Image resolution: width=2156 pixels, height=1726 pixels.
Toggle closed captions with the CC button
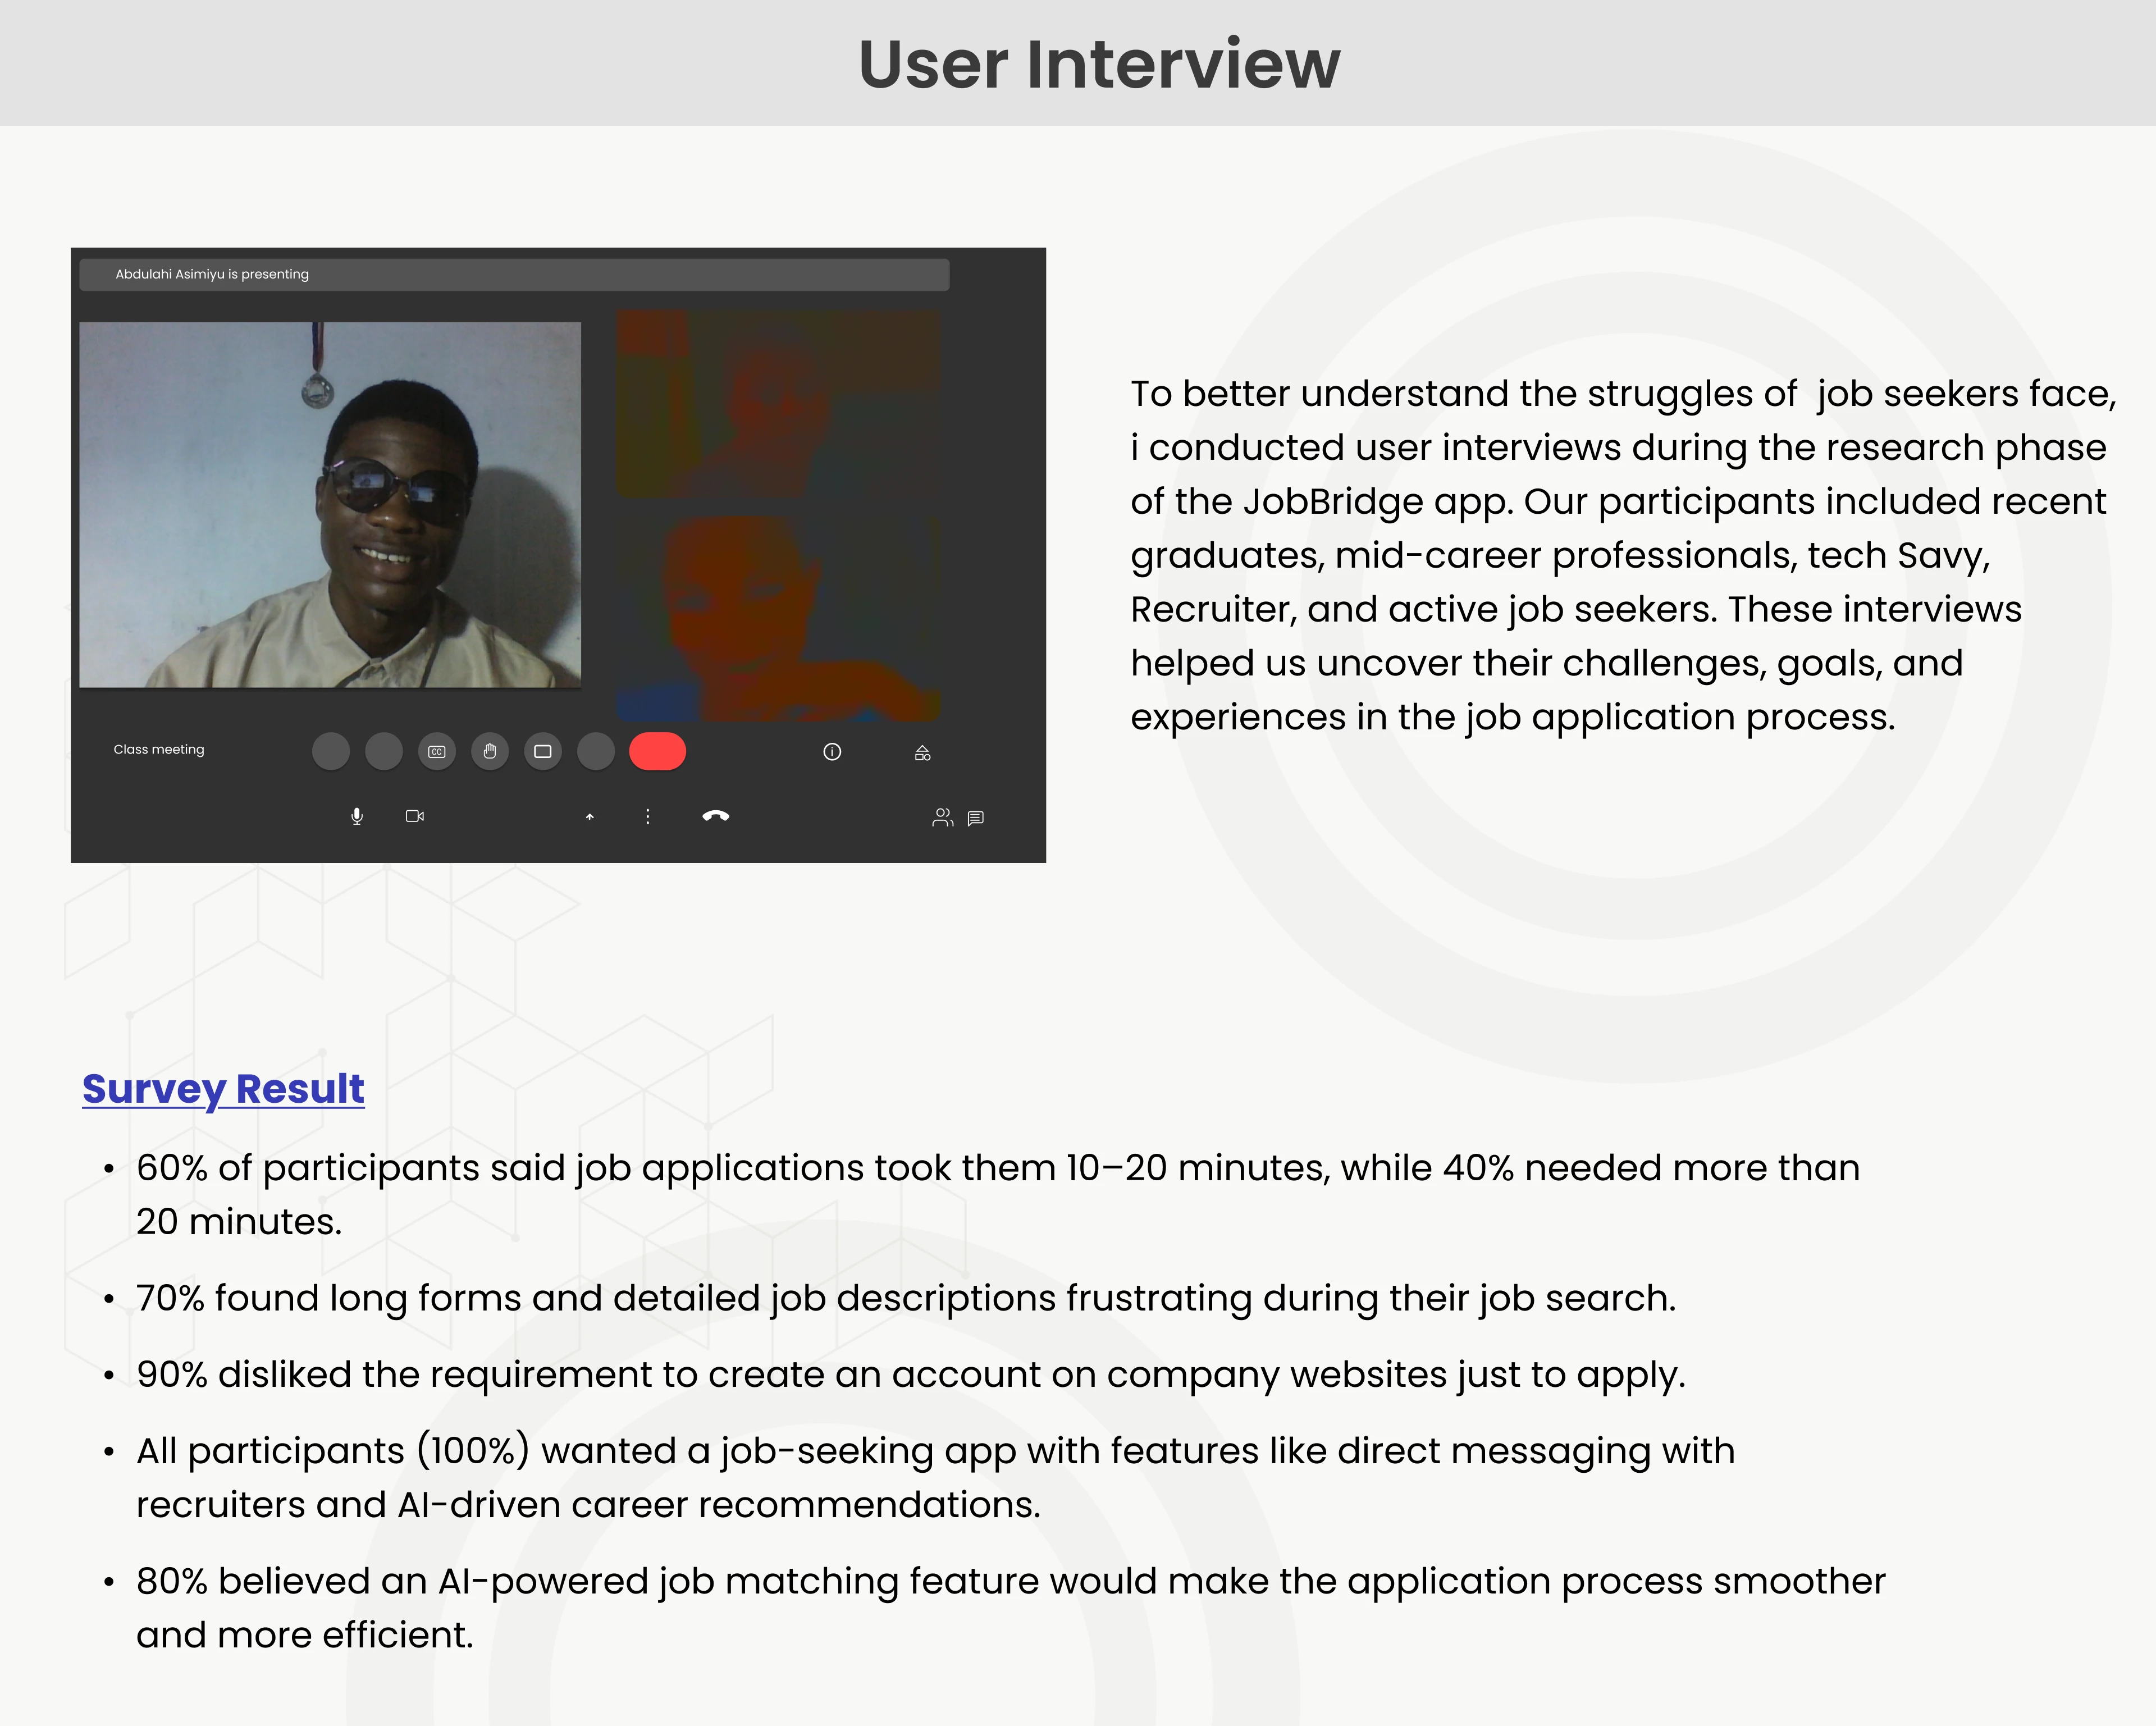point(437,752)
